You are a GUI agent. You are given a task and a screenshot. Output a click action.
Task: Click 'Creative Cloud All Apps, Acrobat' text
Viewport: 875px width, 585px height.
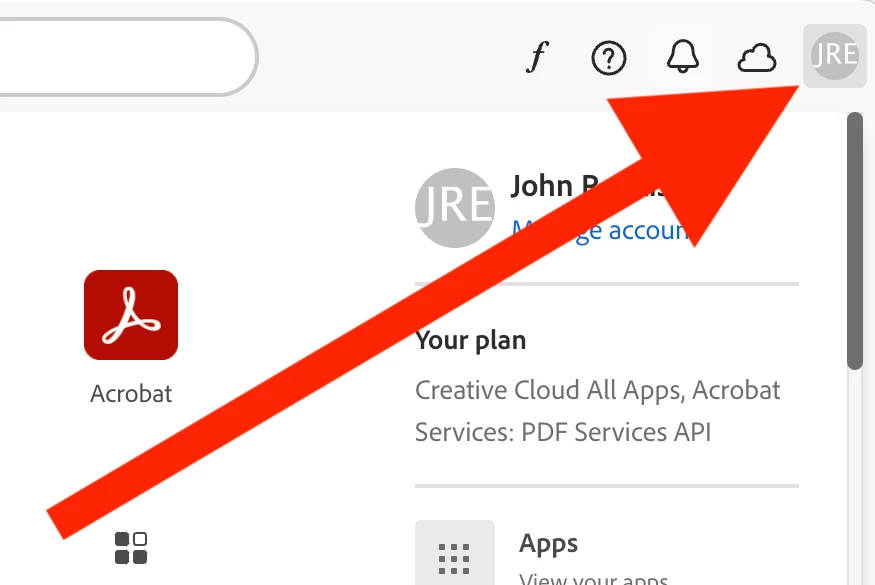(598, 390)
